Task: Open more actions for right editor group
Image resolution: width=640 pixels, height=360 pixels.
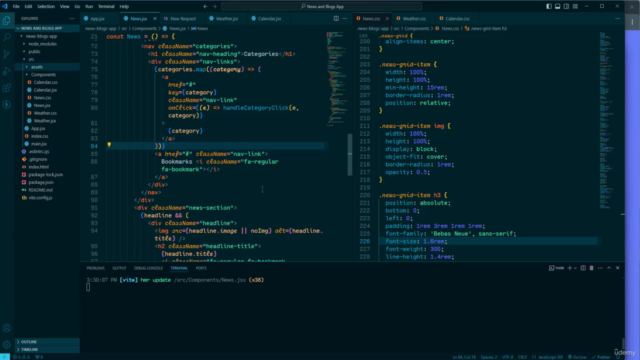Action: click(618, 18)
